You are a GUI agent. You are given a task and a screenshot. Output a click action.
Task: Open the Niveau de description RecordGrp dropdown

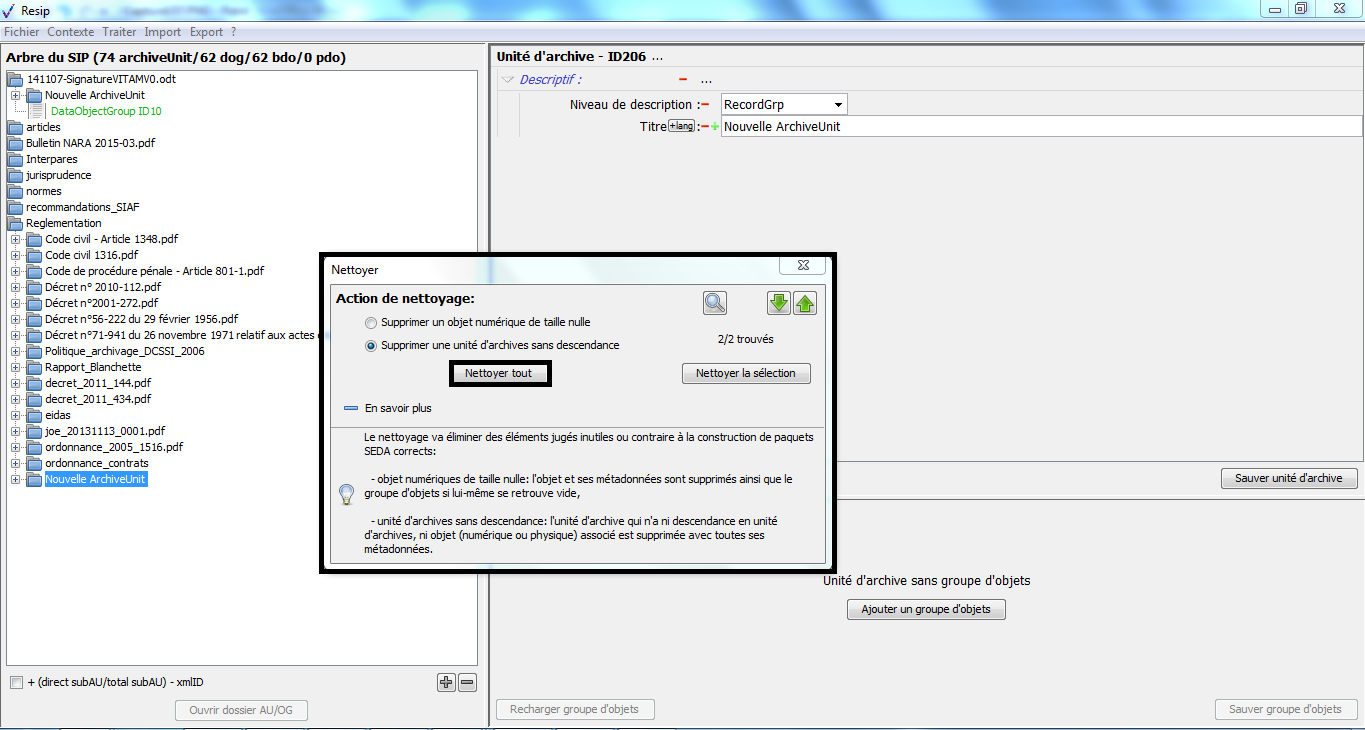(x=837, y=105)
